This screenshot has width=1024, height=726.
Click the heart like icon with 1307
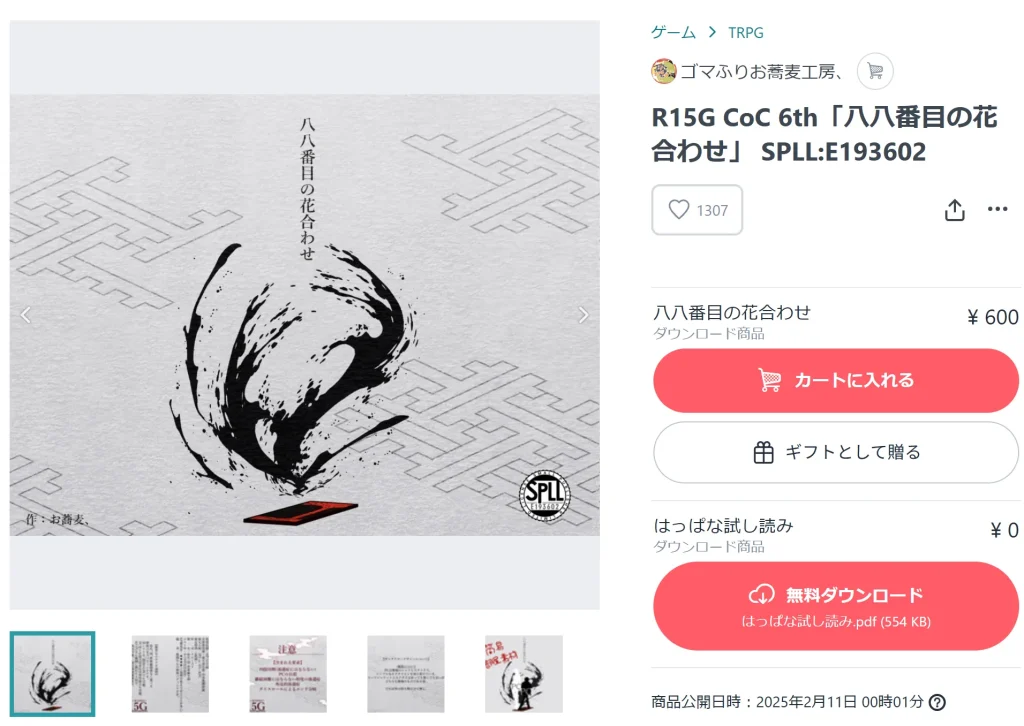[697, 210]
